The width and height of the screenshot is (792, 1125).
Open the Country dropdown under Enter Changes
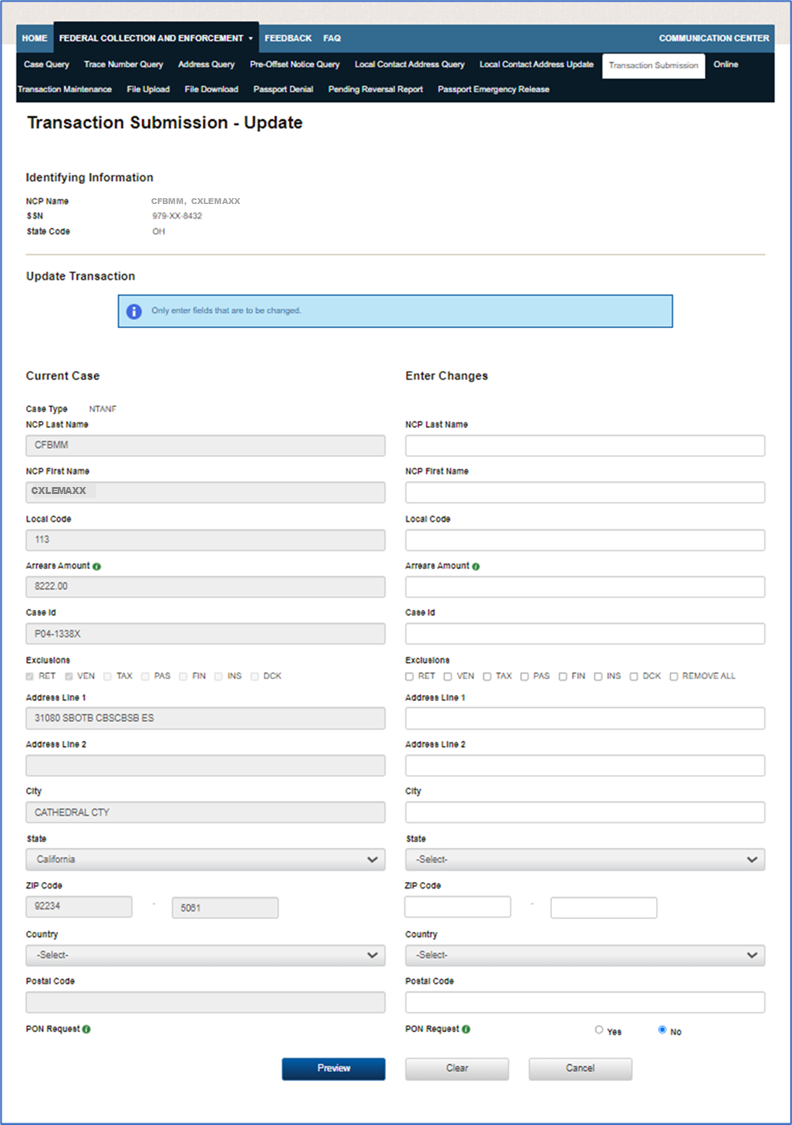(585, 955)
